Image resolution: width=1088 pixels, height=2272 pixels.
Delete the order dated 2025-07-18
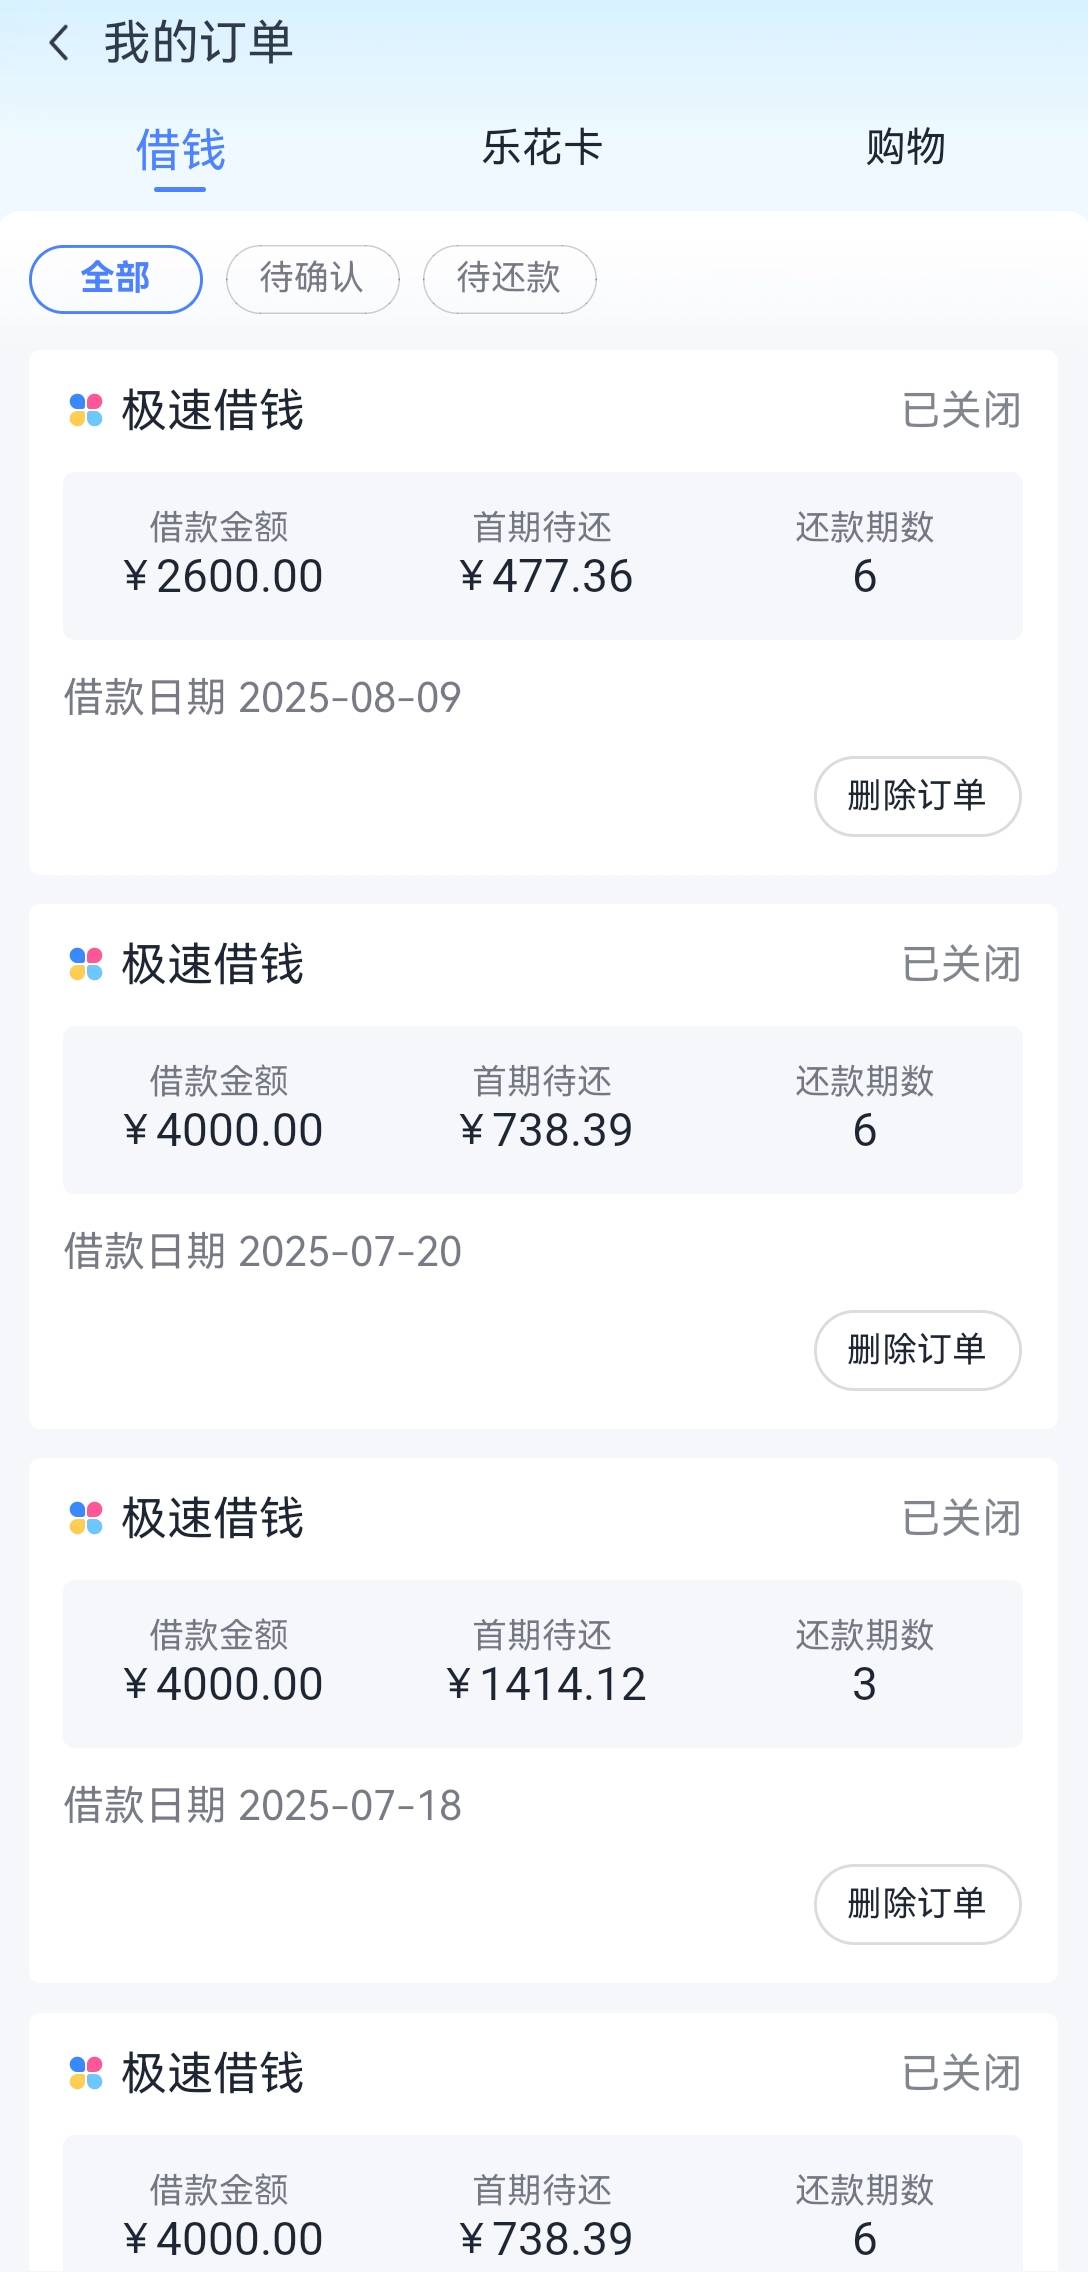(x=917, y=1904)
